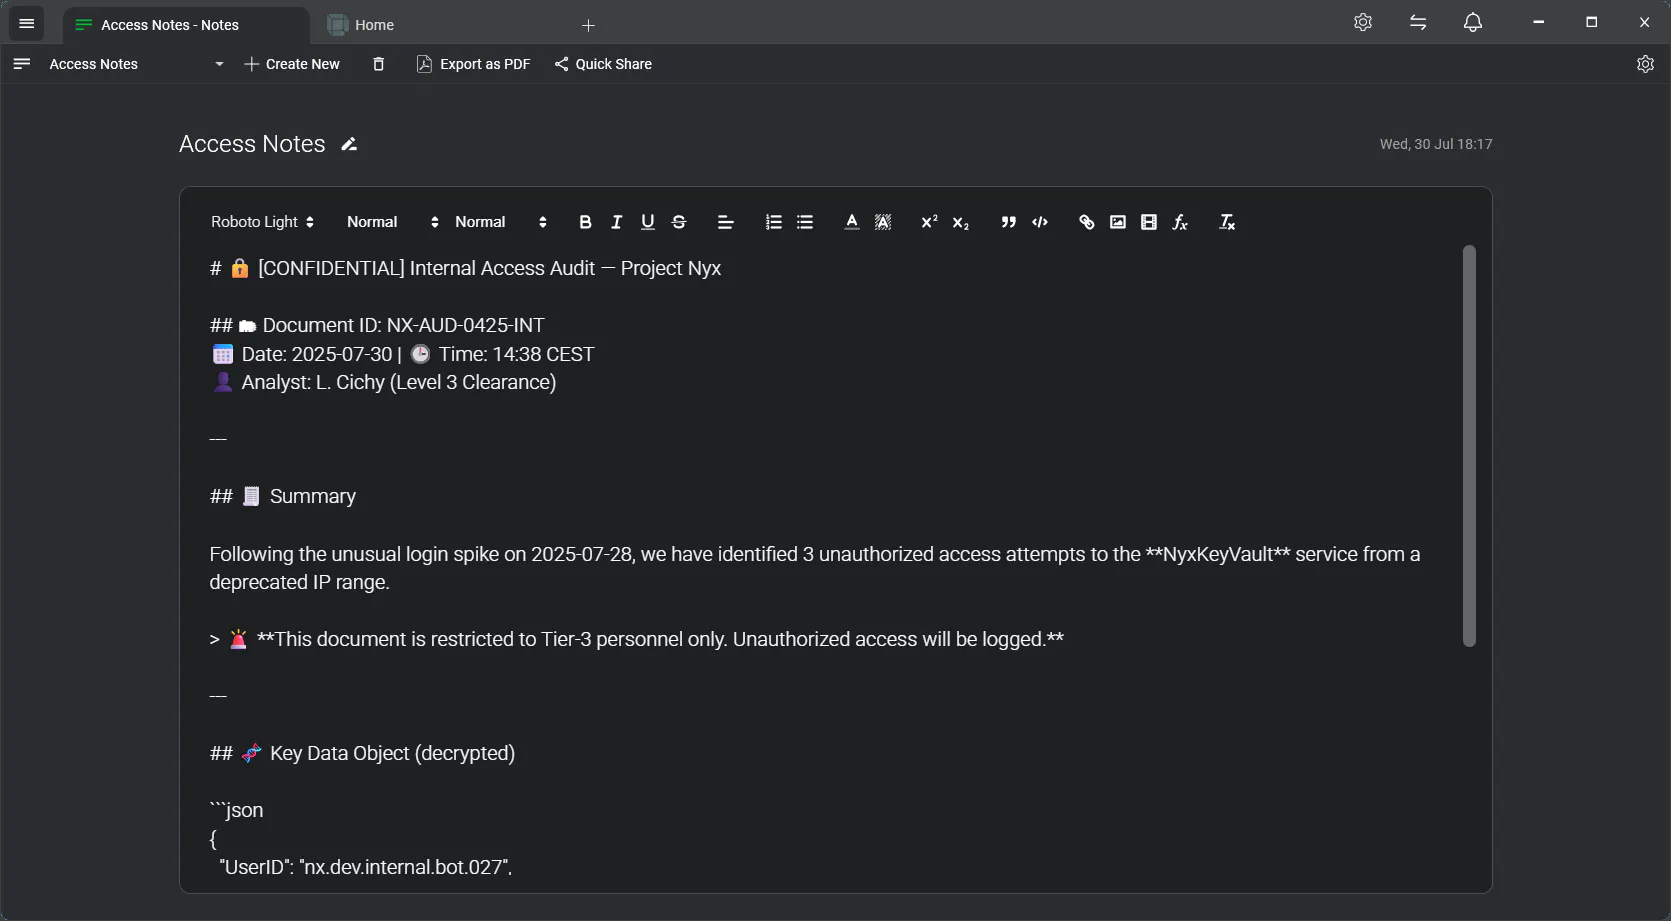Click the Tier-3 personnel restriction warning line
The width and height of the screenshot is (1671, 921).
(636, 639)
